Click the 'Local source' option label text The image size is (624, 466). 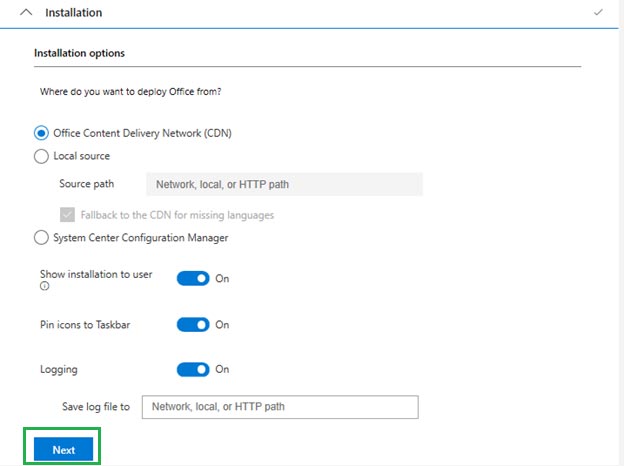[82, 156]
